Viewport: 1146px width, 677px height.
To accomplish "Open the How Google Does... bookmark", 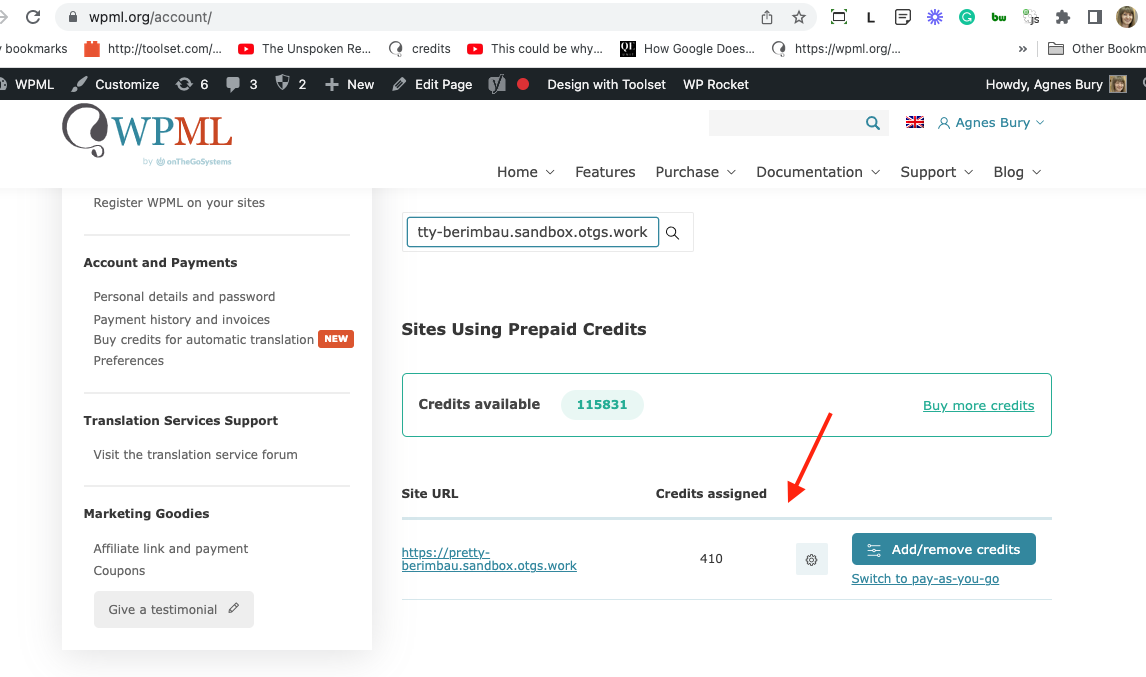I will pyautogui.click(x=687, y=49).
